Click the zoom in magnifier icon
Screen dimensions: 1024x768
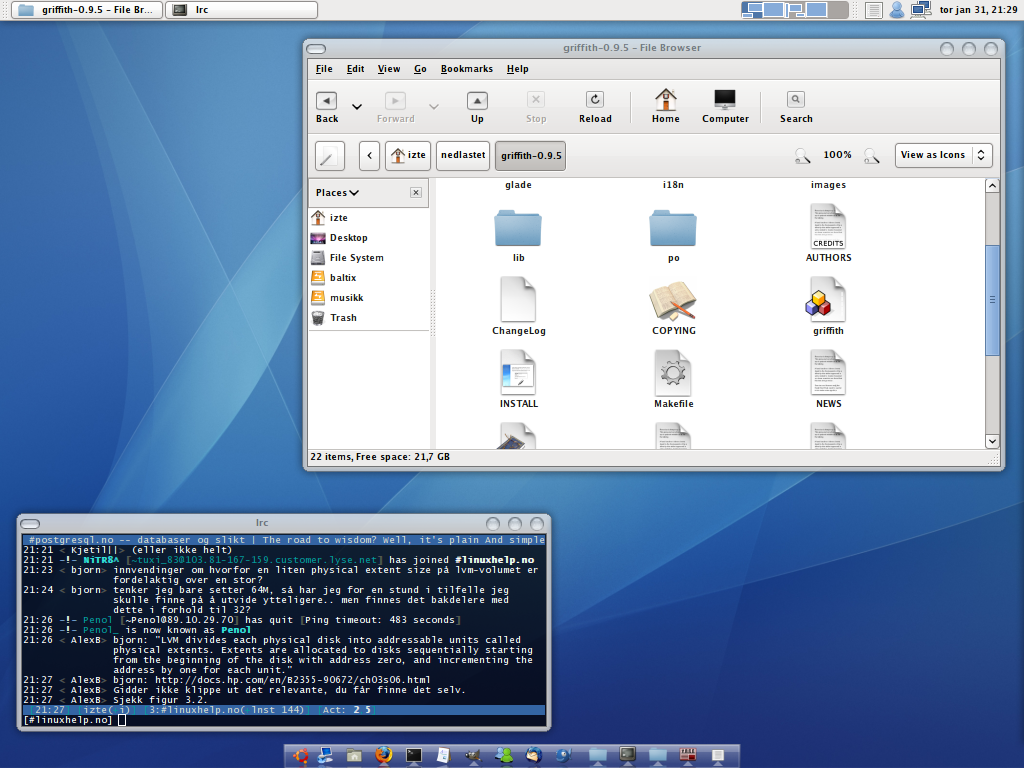[871, 155]
